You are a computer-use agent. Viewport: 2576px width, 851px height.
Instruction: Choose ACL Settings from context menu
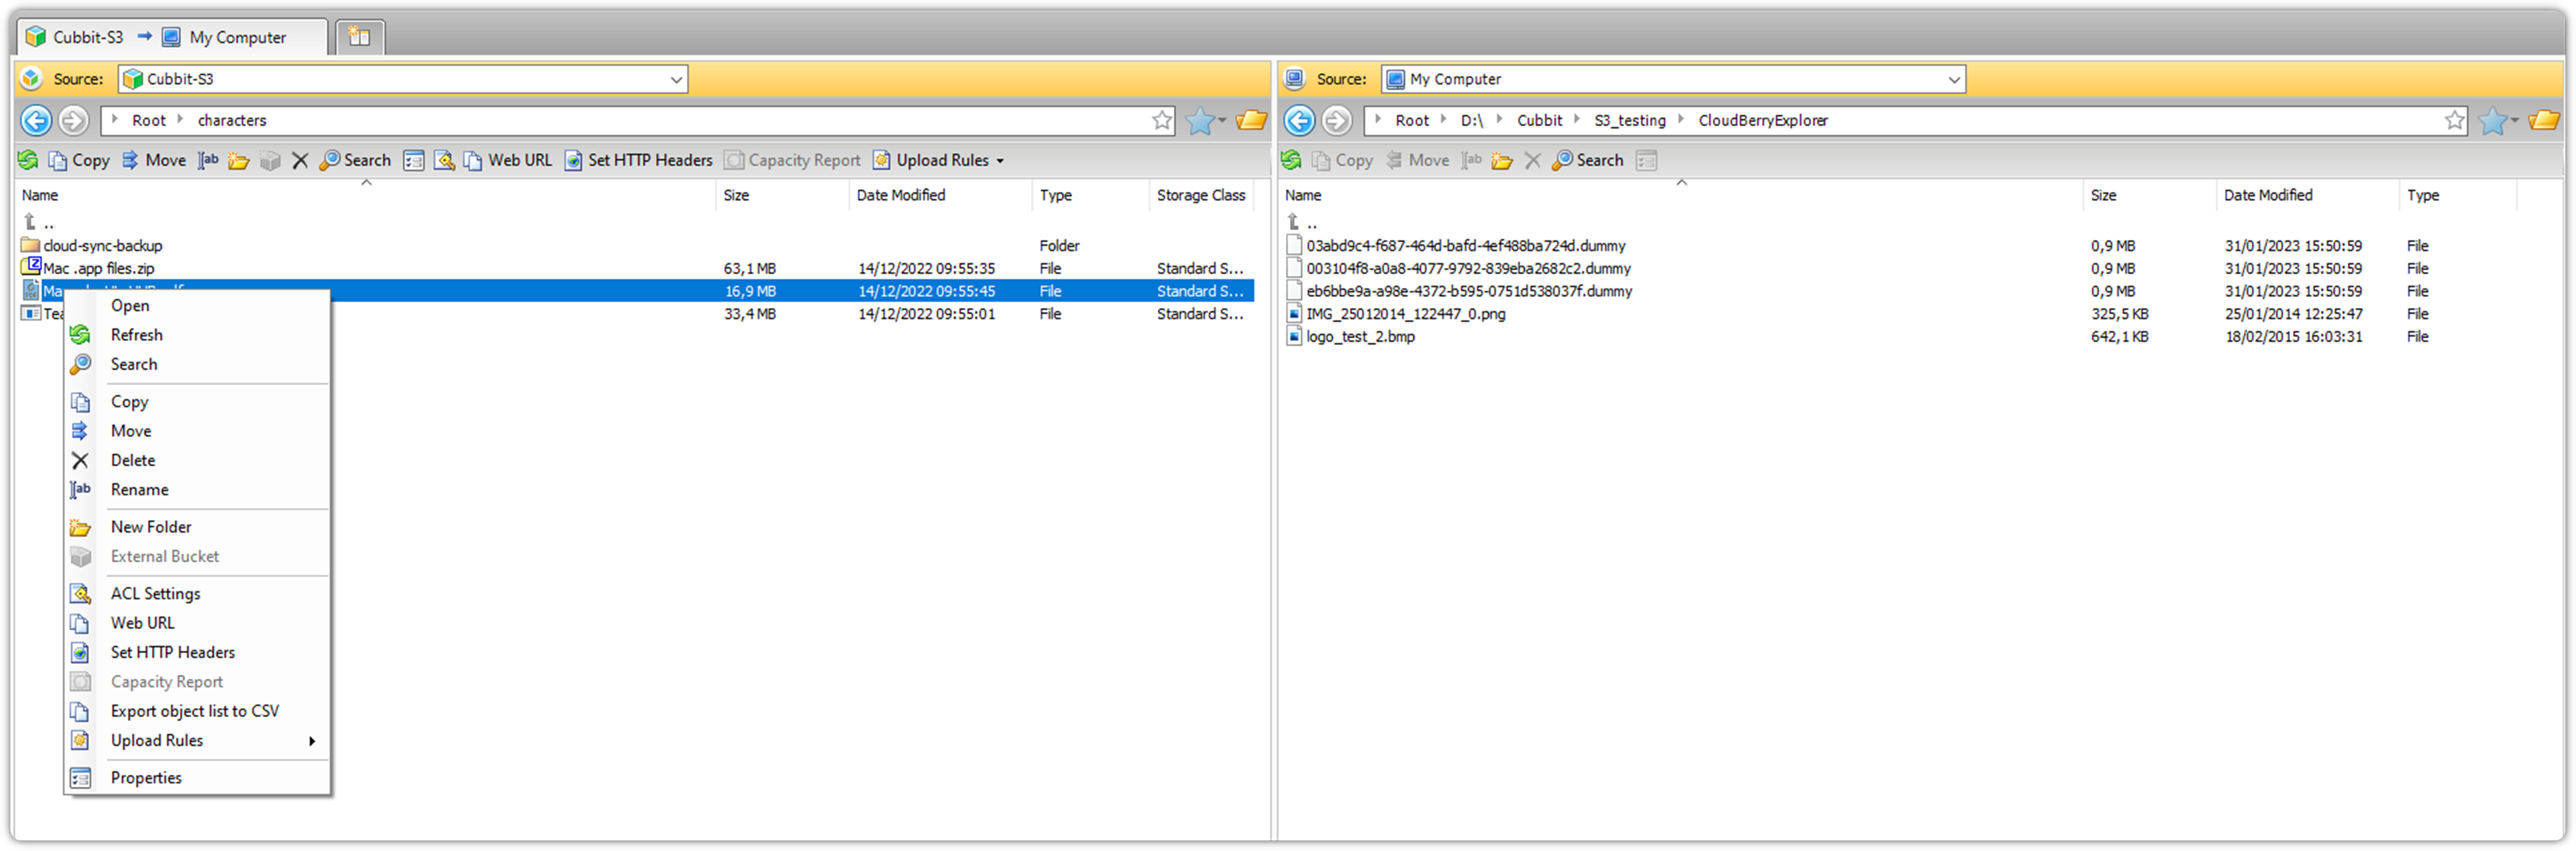[x=155, y=594]
